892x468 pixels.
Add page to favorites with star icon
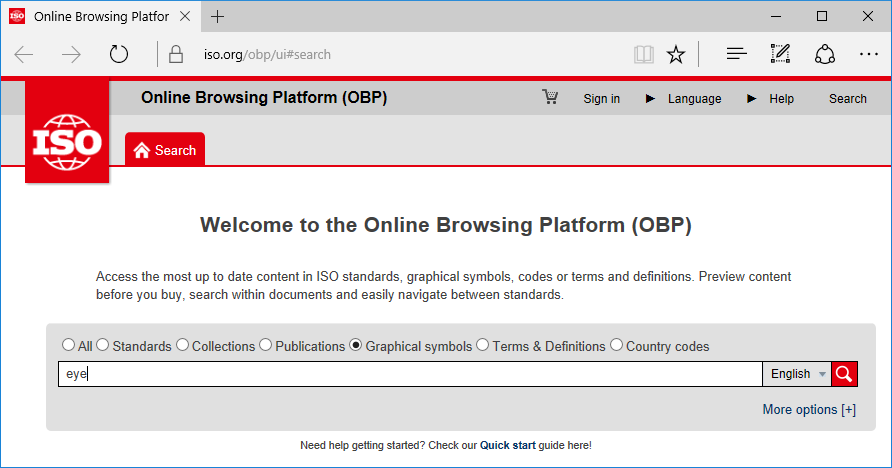tap(676, 55)
